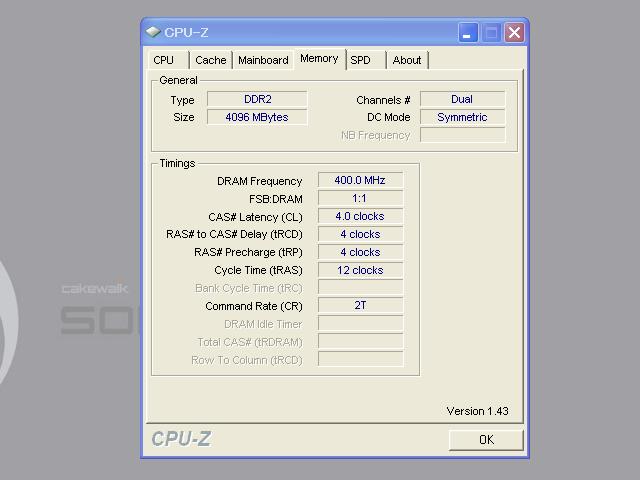
Task: Switch to the CPU tab
Action: click(x=168, y=60)
